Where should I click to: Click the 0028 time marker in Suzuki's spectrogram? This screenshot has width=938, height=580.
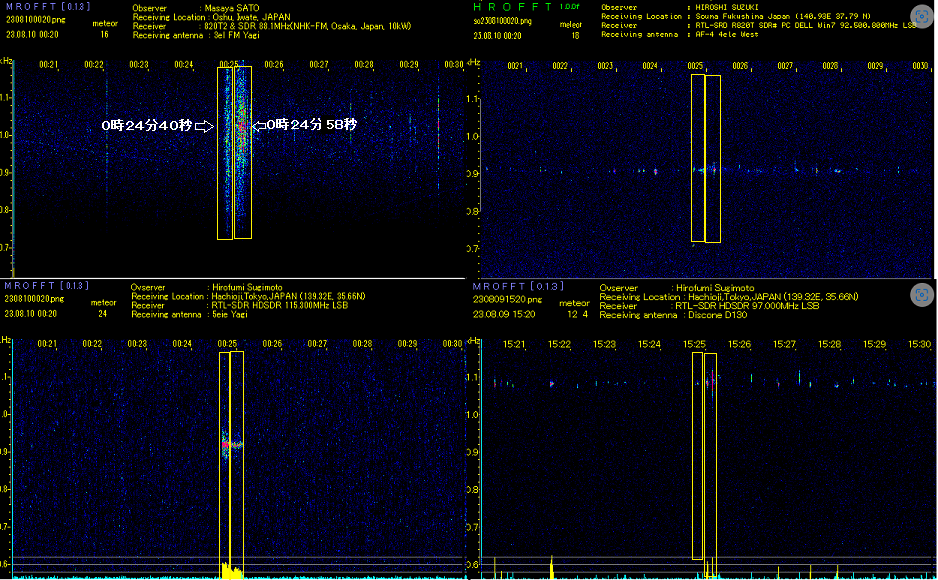point(830,65)
